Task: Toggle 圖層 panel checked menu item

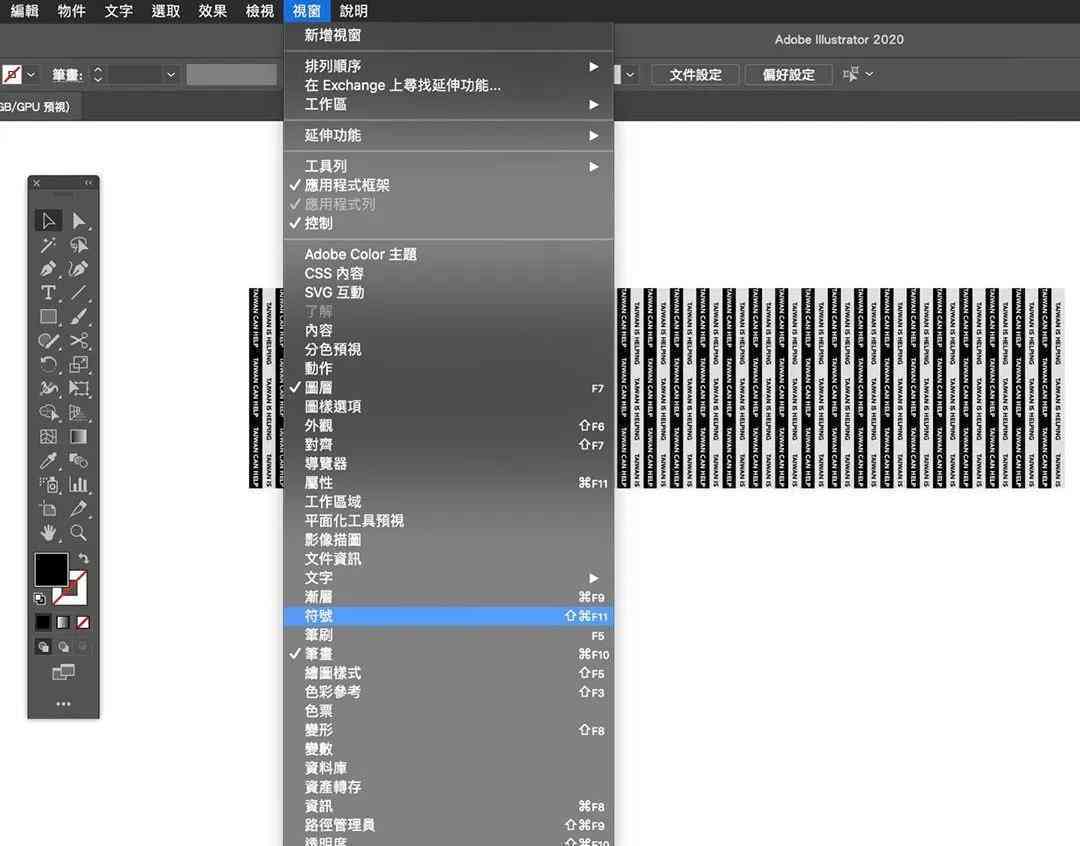Action: tap(448, 388)
